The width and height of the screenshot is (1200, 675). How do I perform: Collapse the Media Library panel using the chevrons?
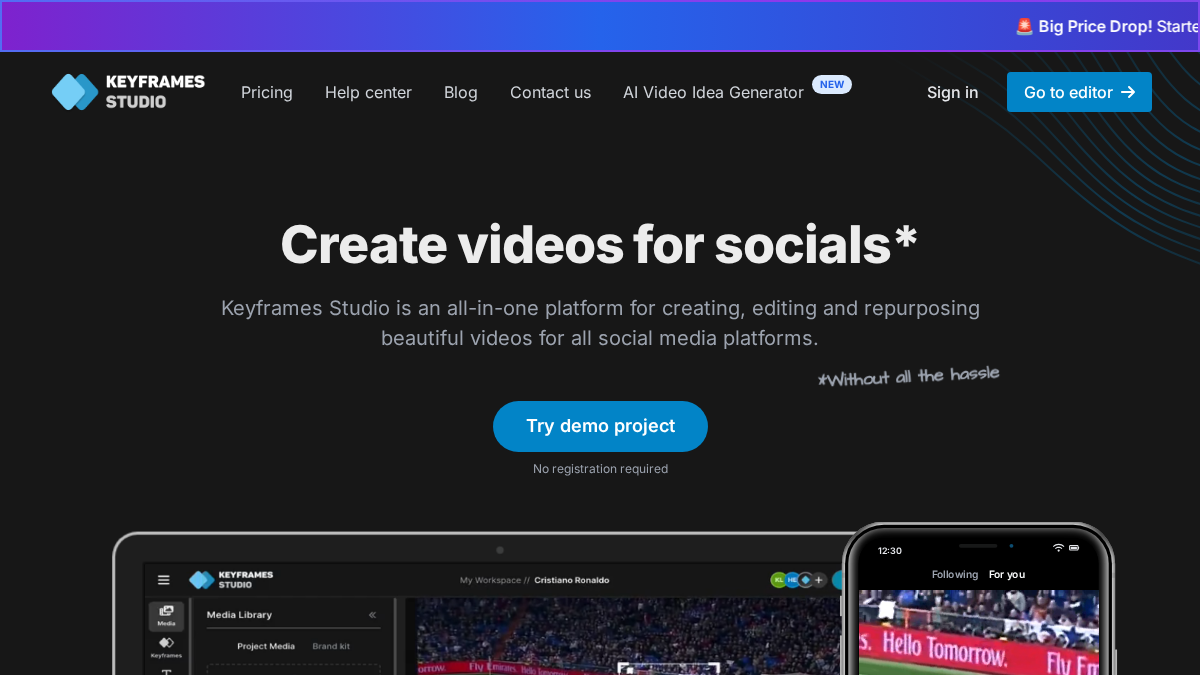pyautogui.click(x=372, y=615)
